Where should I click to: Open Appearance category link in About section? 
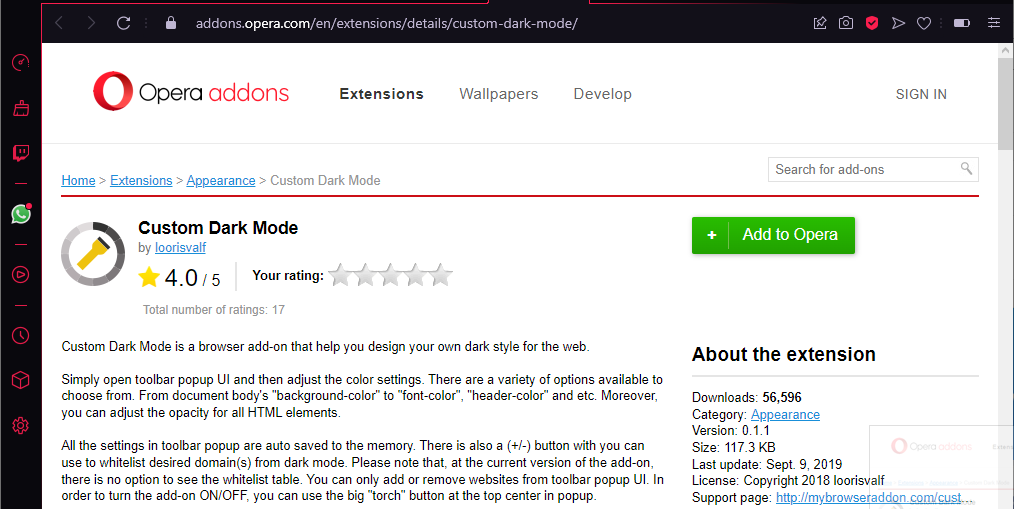tap(785, 415)
